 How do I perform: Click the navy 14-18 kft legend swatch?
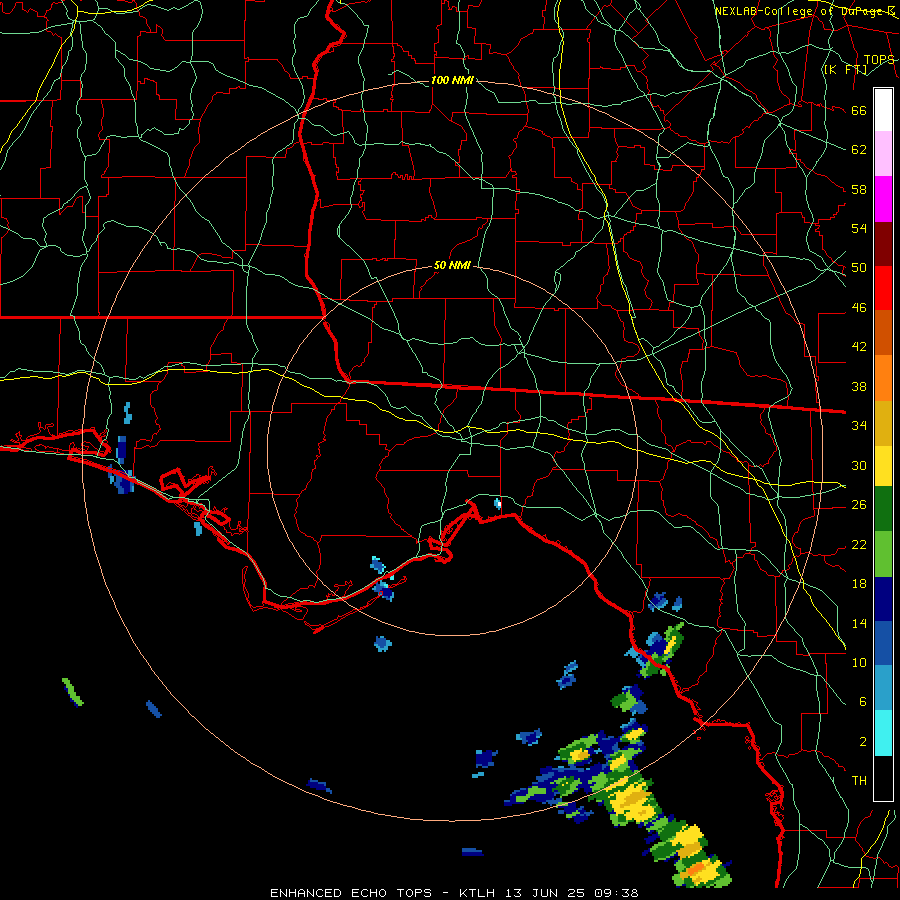(x=883, y=599)
